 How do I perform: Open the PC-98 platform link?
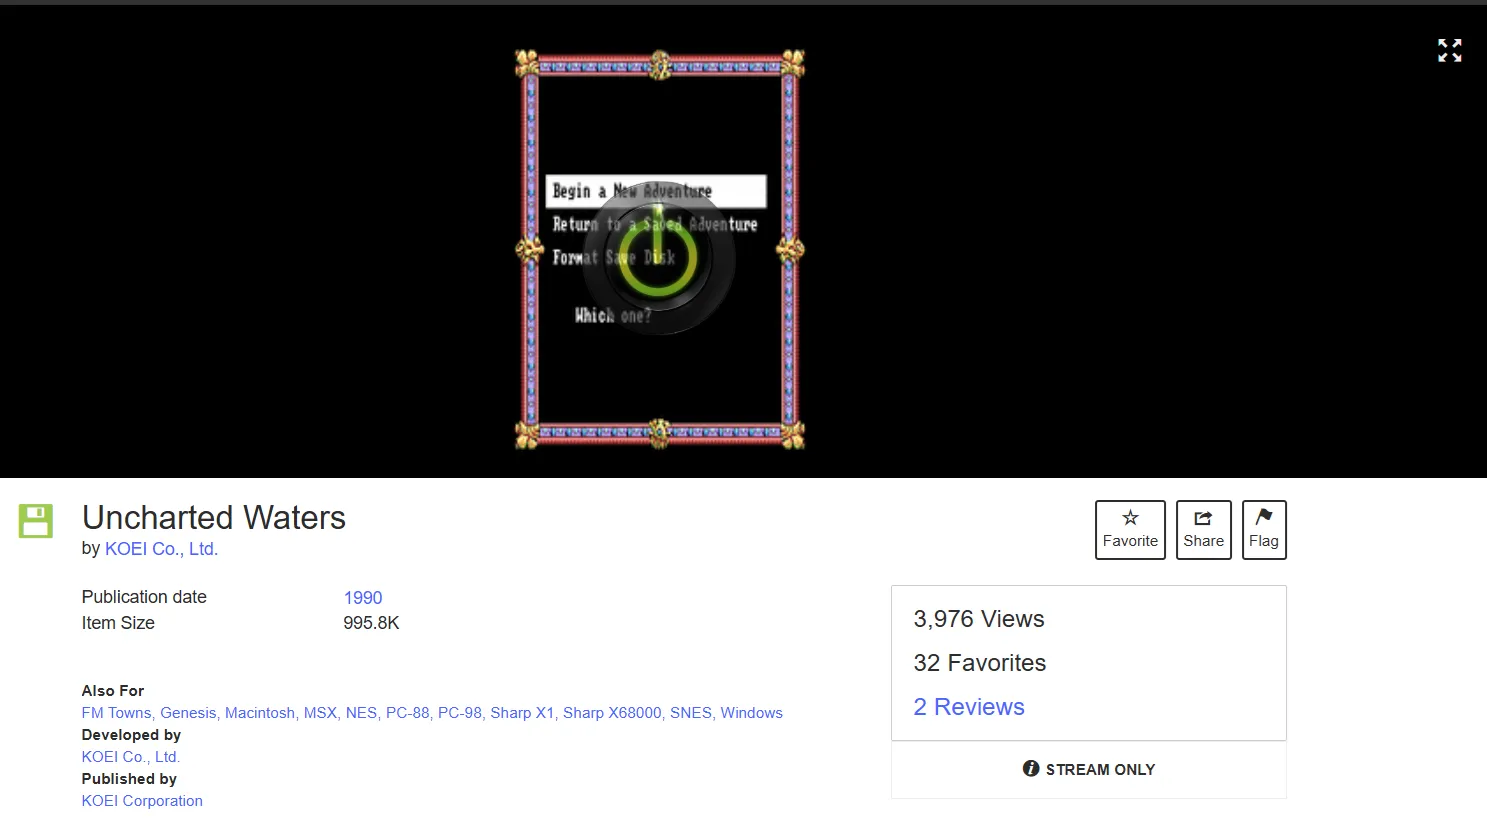459,713
